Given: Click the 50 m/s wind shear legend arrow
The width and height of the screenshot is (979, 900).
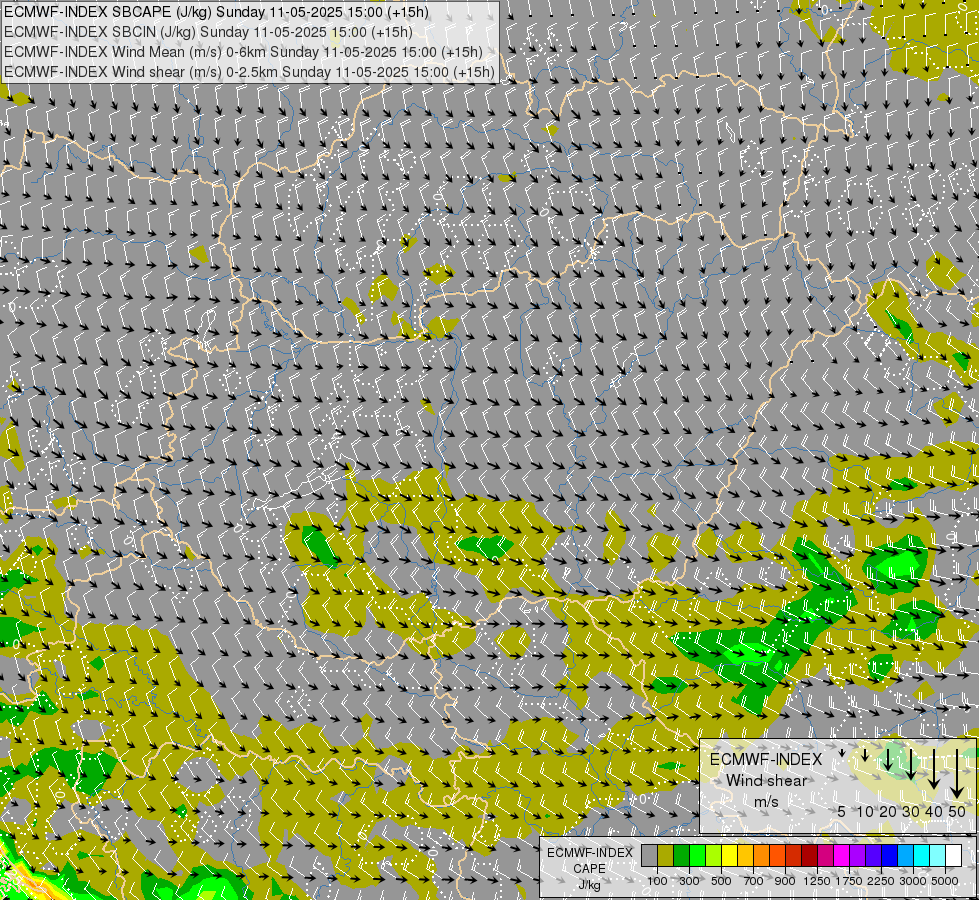Looking at the screenshot, I should click(x=957, y=774).
